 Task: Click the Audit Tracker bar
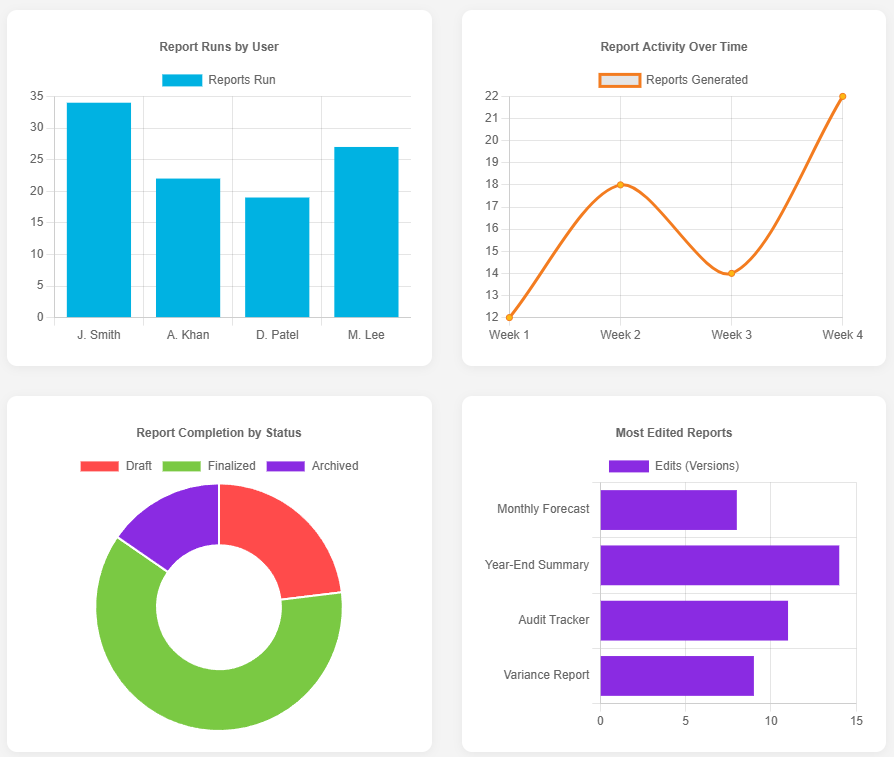pyautogui.click(x=694, y=620)
